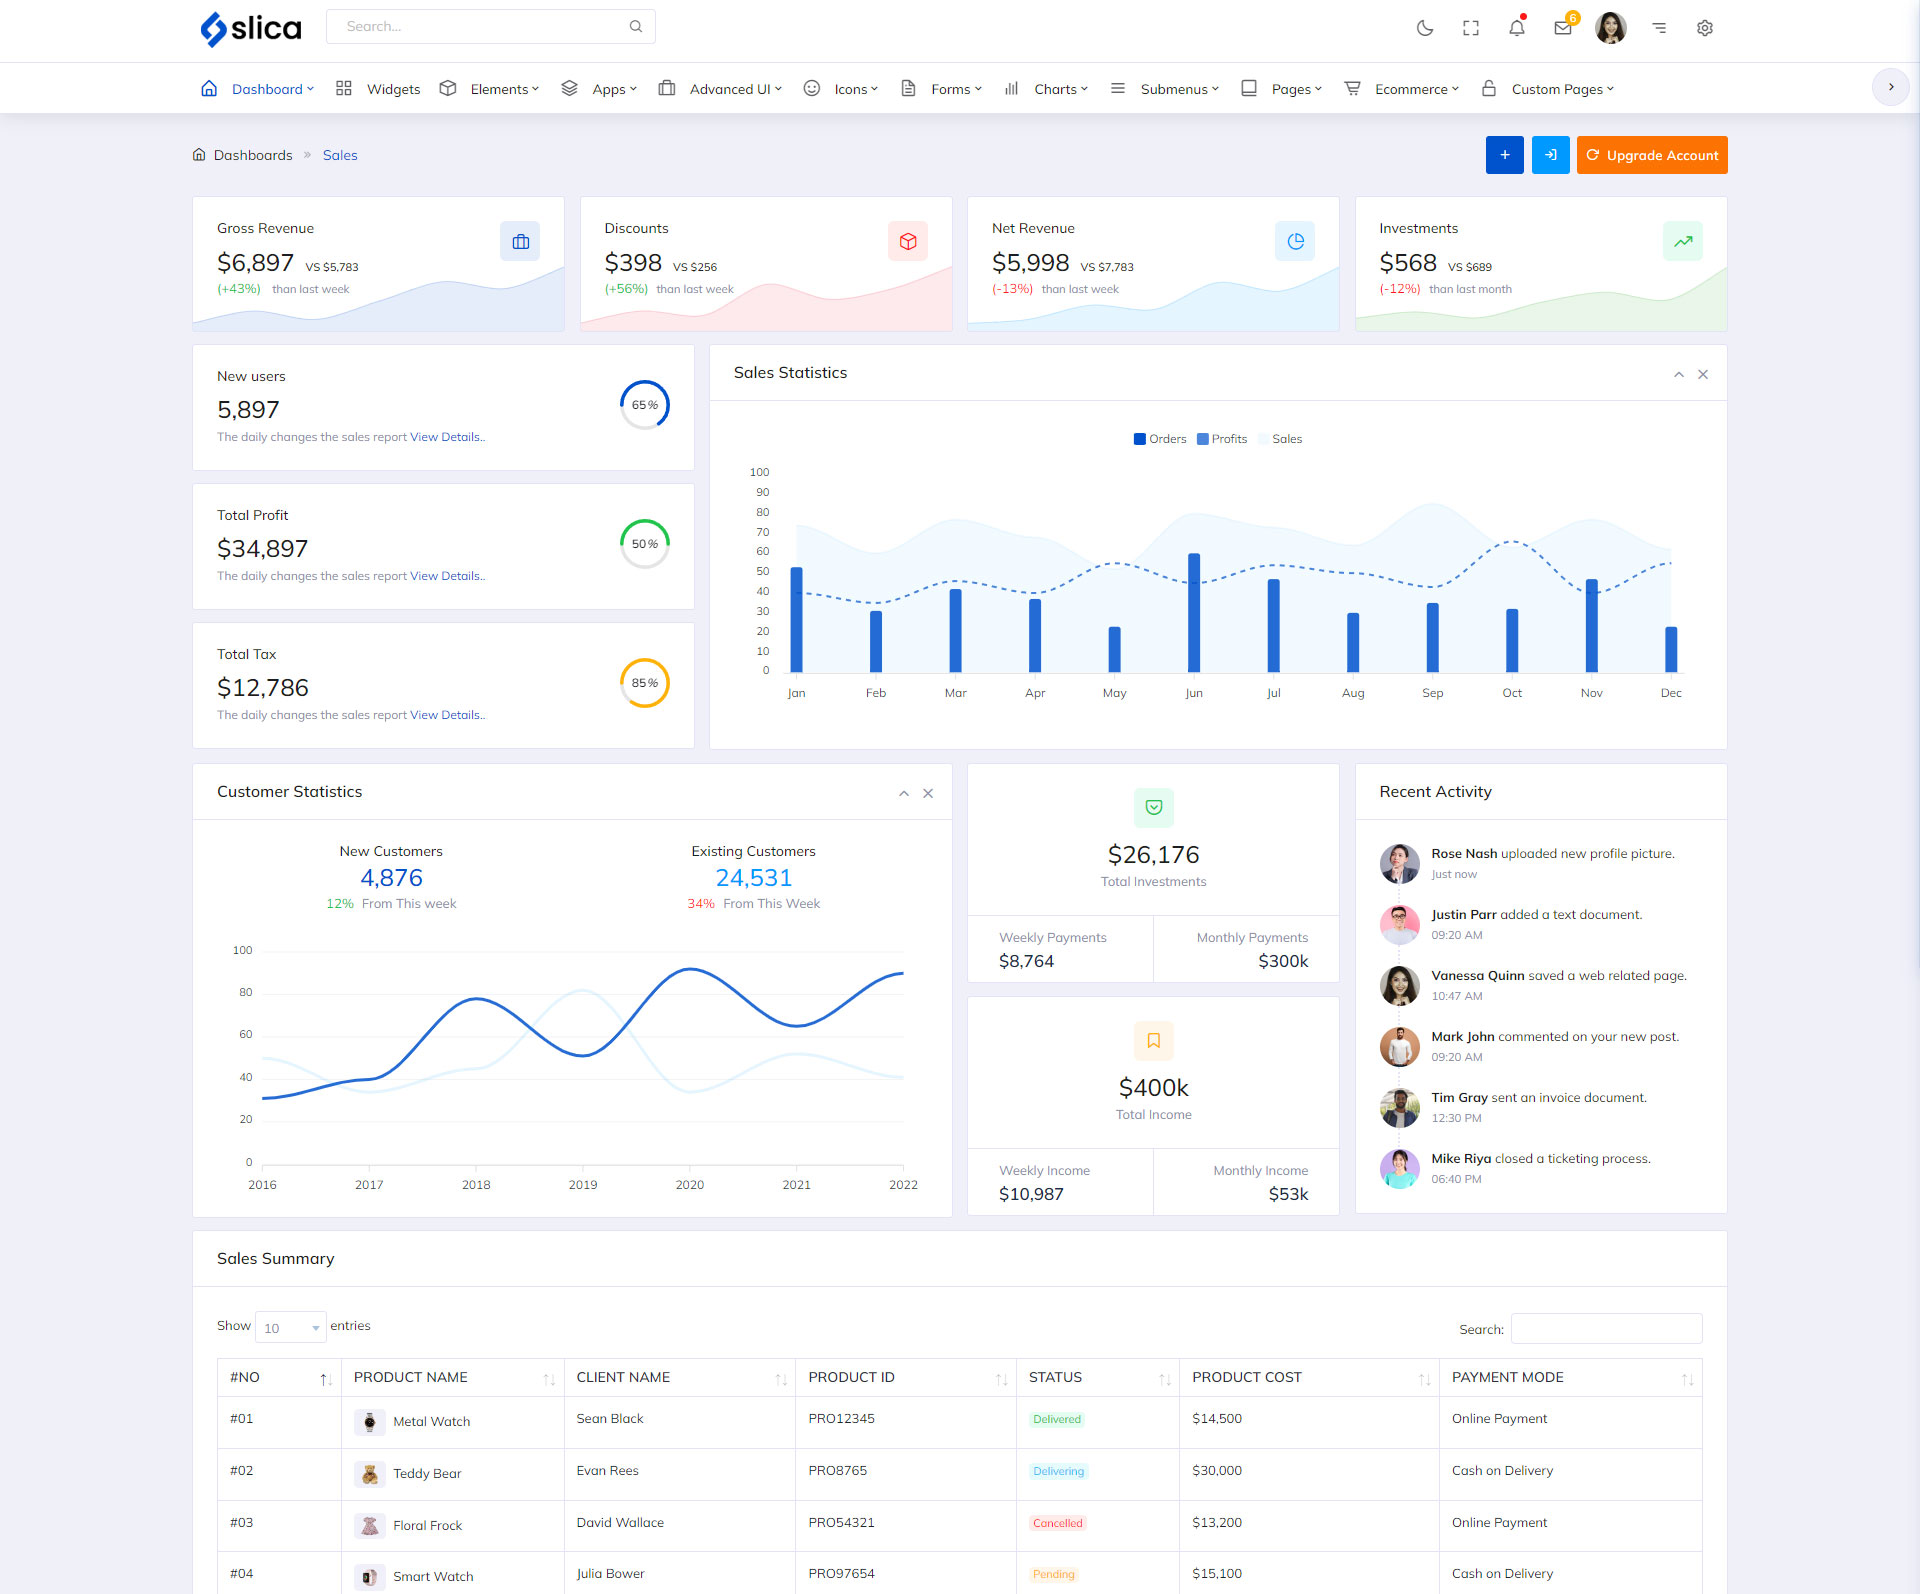Click the Total Tax 85% progress ring
Screen dimensions: 1920x1594
point(645,683)
